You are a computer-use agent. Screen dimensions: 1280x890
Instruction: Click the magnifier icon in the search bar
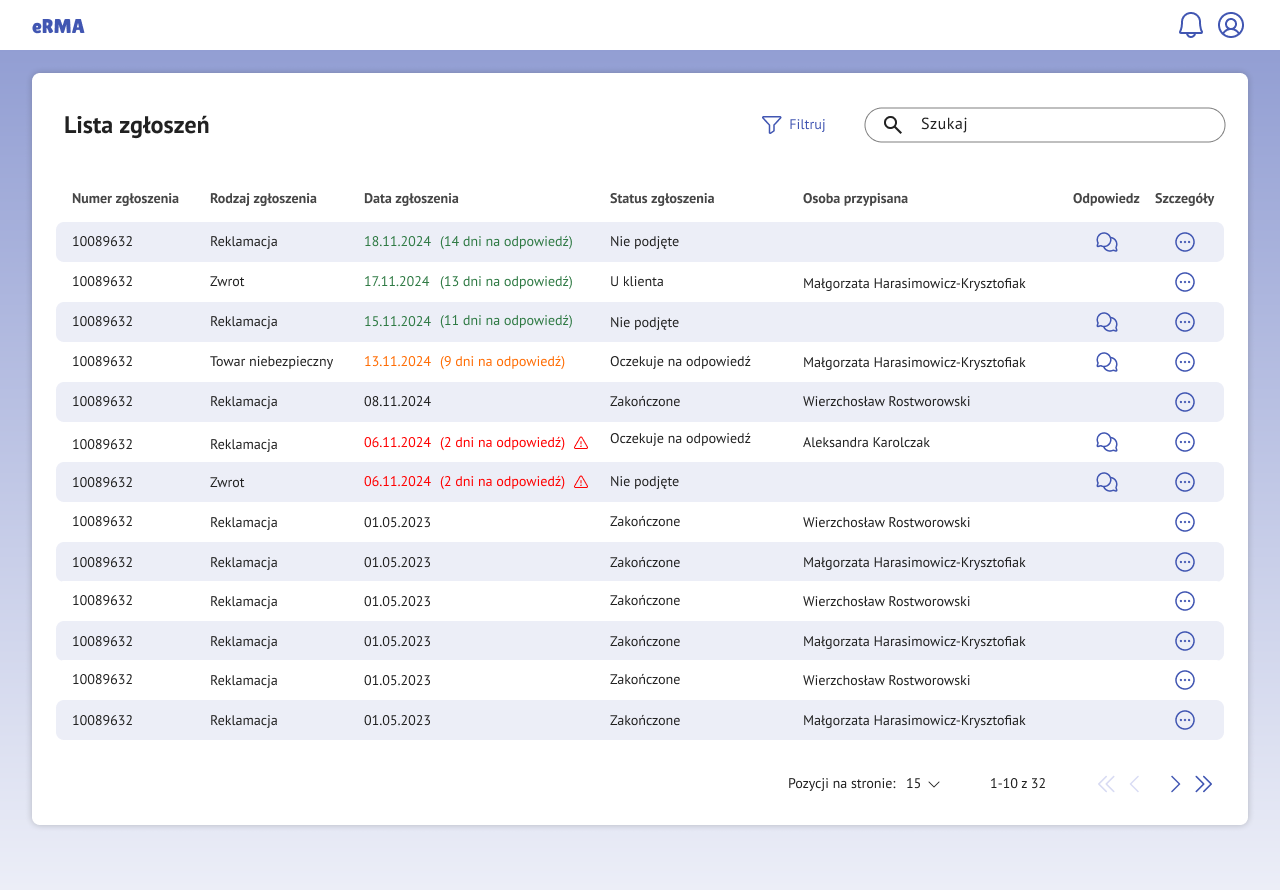point(893,125)
